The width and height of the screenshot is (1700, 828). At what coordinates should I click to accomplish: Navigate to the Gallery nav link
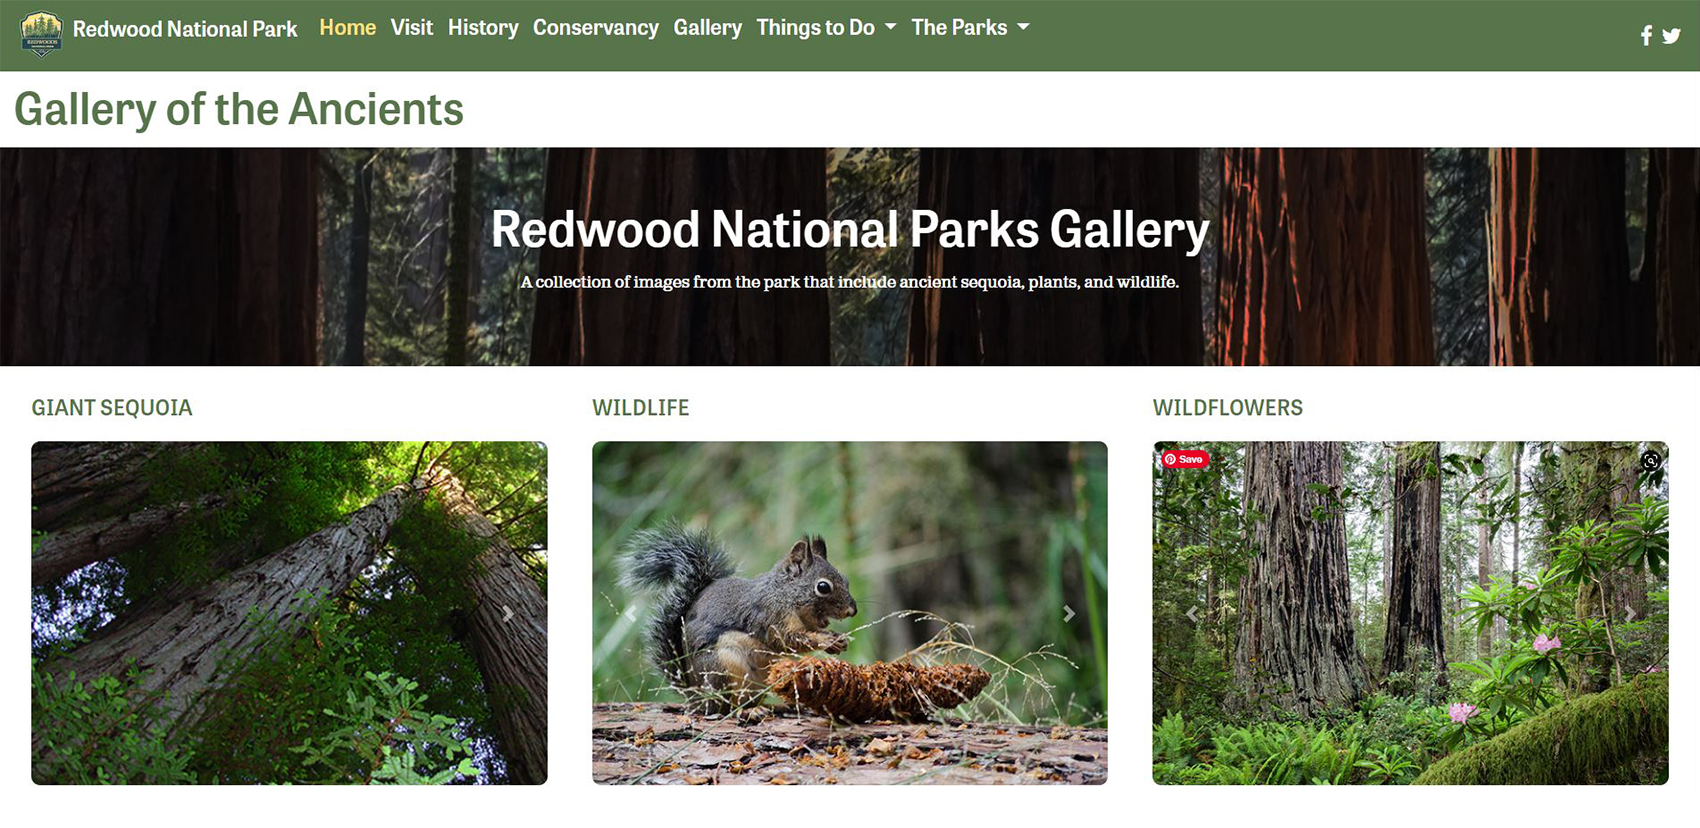click(707, 28)
